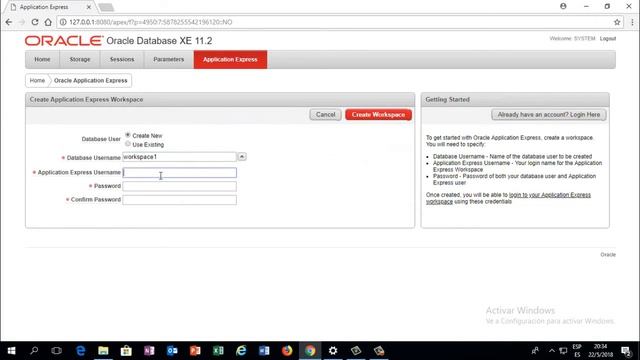
Task: Click Oracle Application Express breadcrumb
Action: tap(91, 80)
